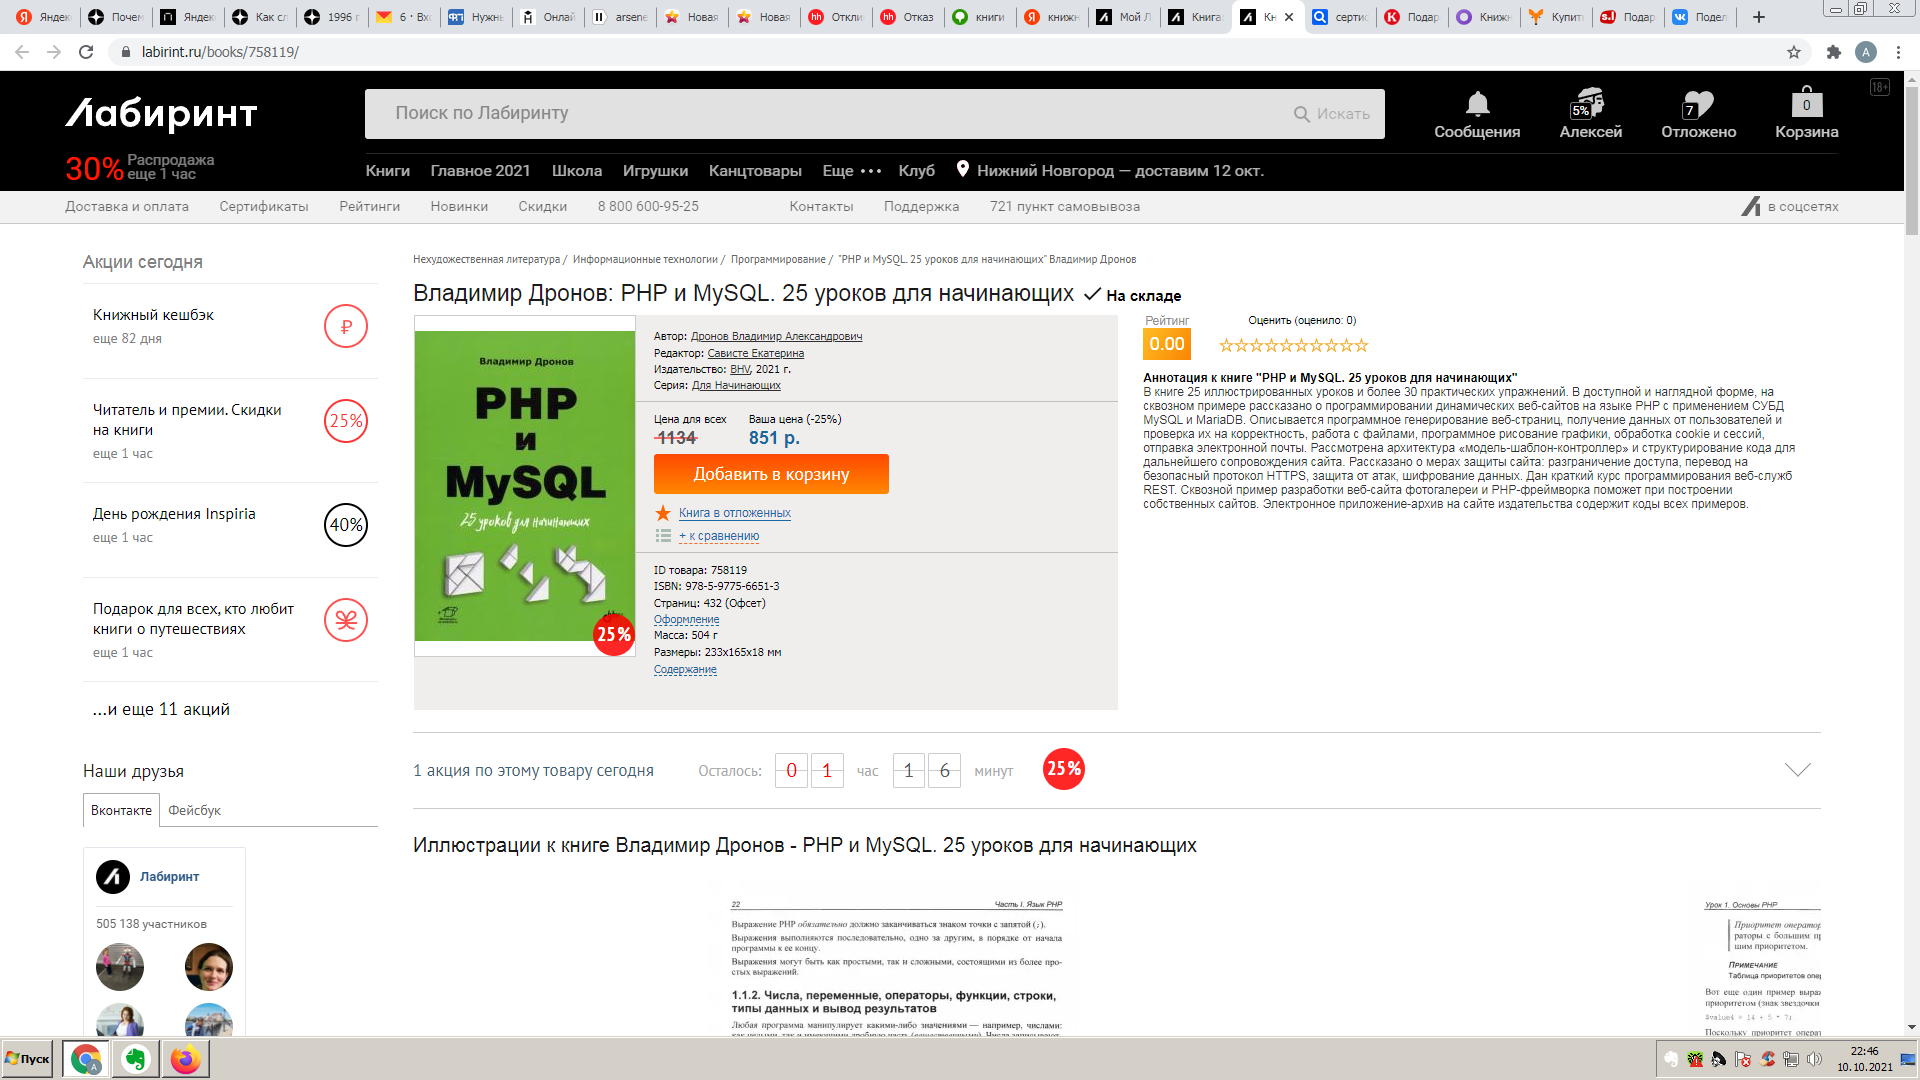1920x1080 pixels.
Task: Click the Лабиринт VK group avatar
Action: point(113,877)
